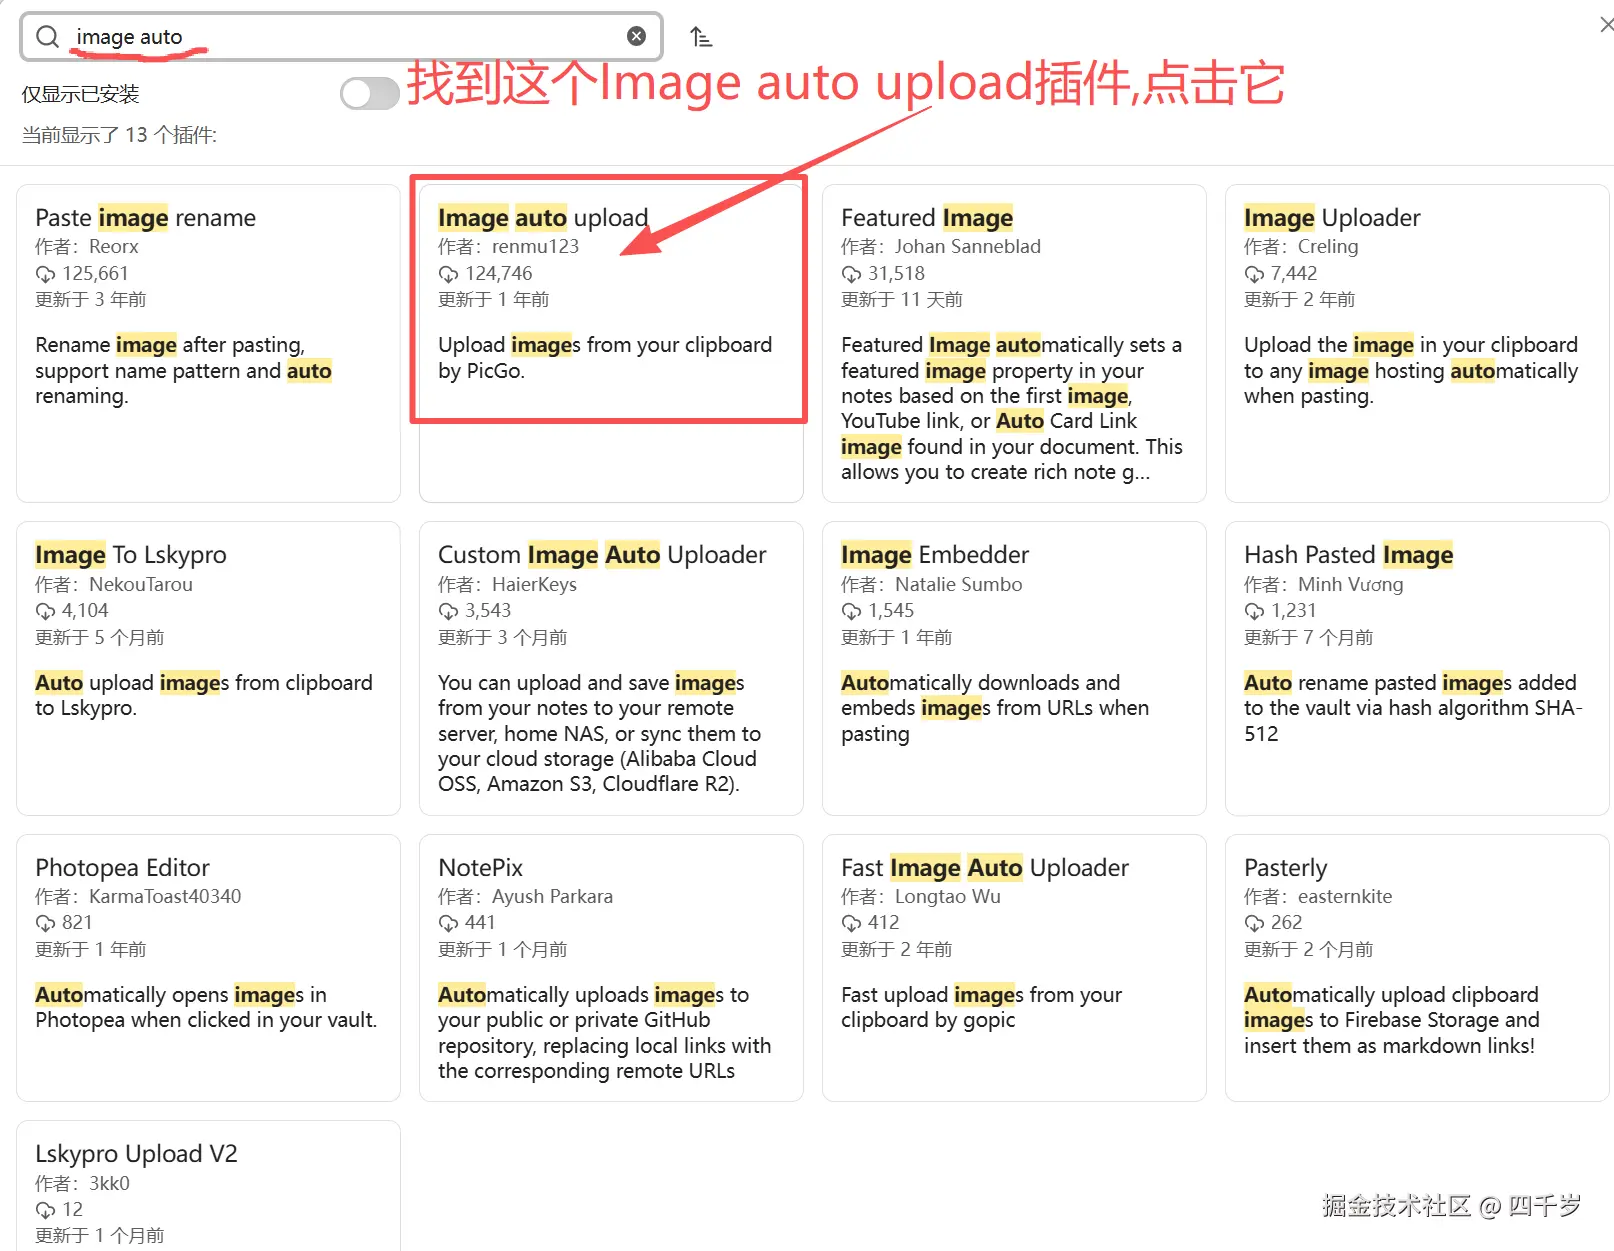Click the sort order icon beside the search bar
Viewport: 1614px width, 1251px height.
[x=701, y=35]
